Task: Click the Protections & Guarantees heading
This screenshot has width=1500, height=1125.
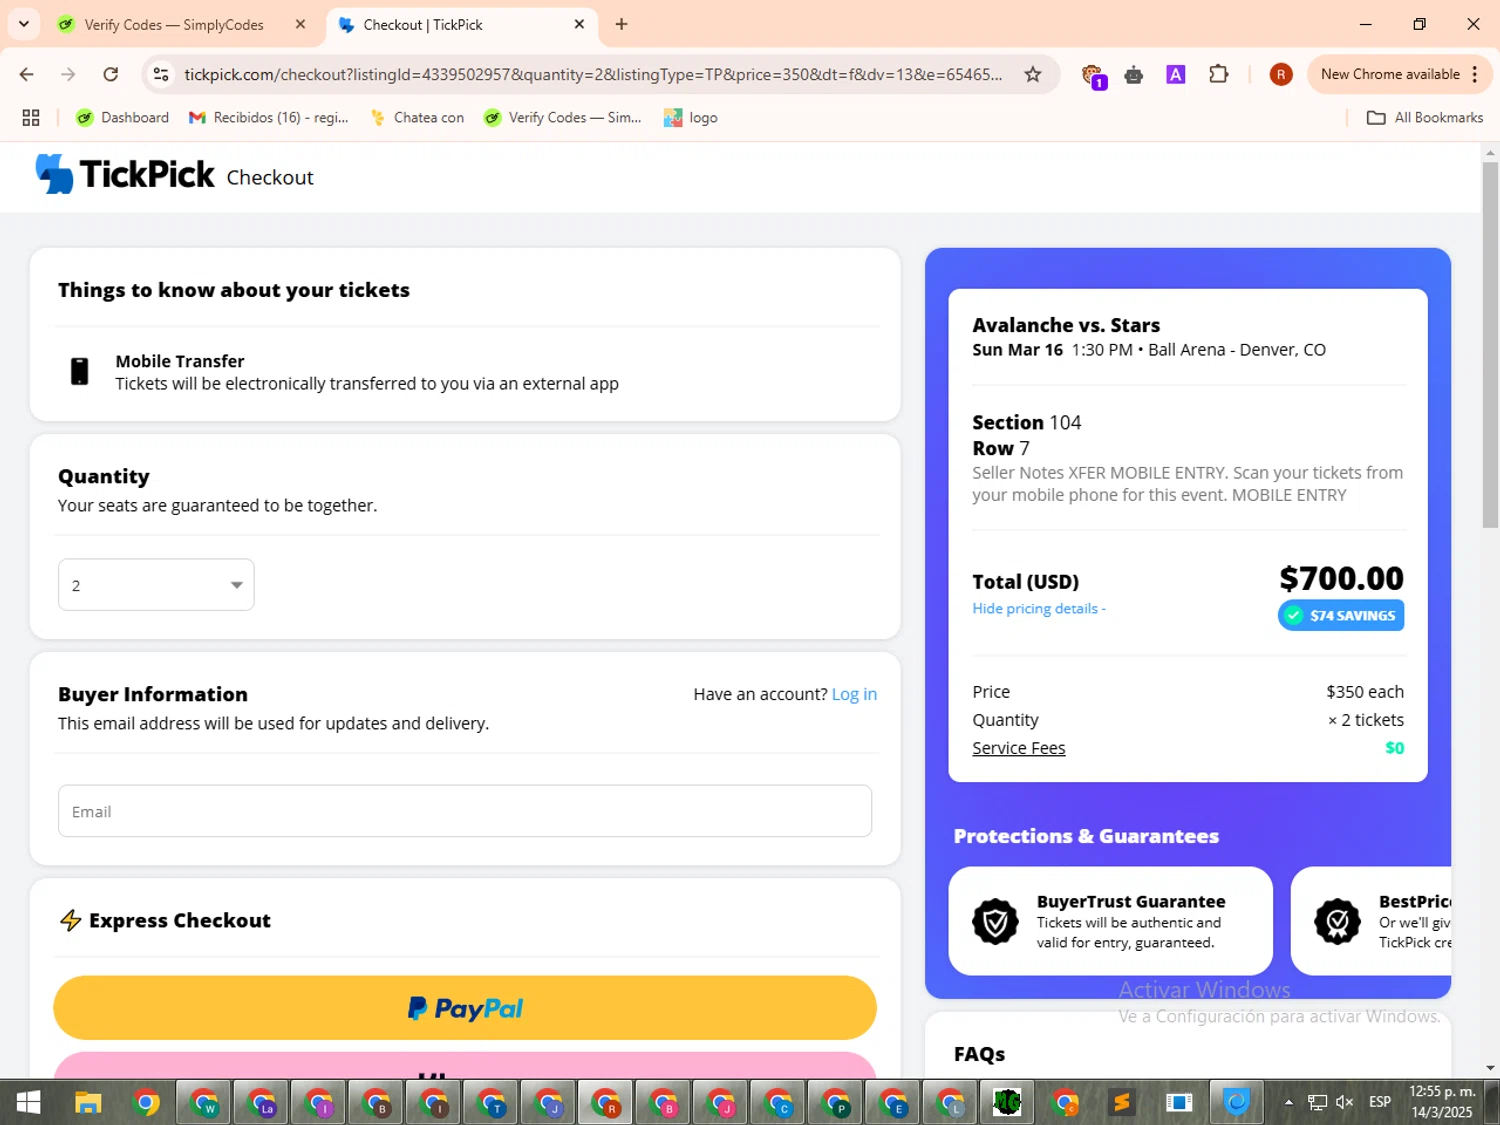Action: click(x=1086, y=836)
